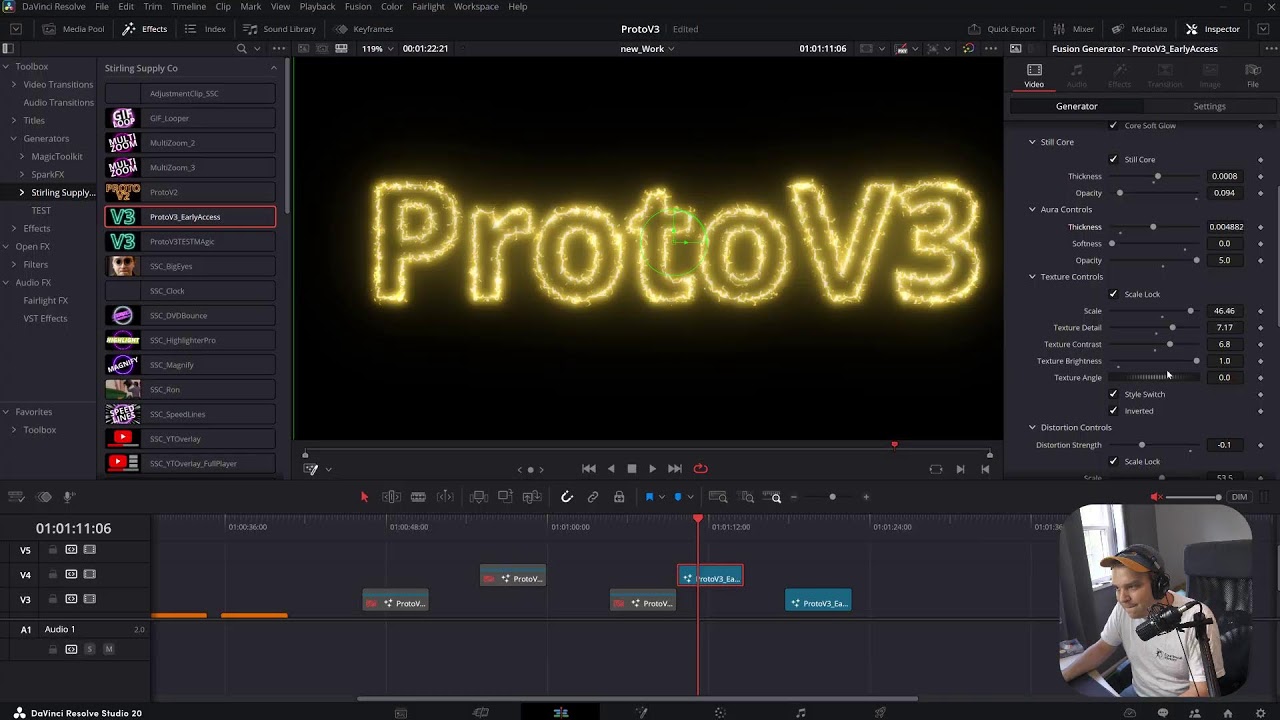Image resolution: width=1280 pixels, height=720 pixels.
Task: Mute Audio 1 track with M button
Action: [109, 649]
